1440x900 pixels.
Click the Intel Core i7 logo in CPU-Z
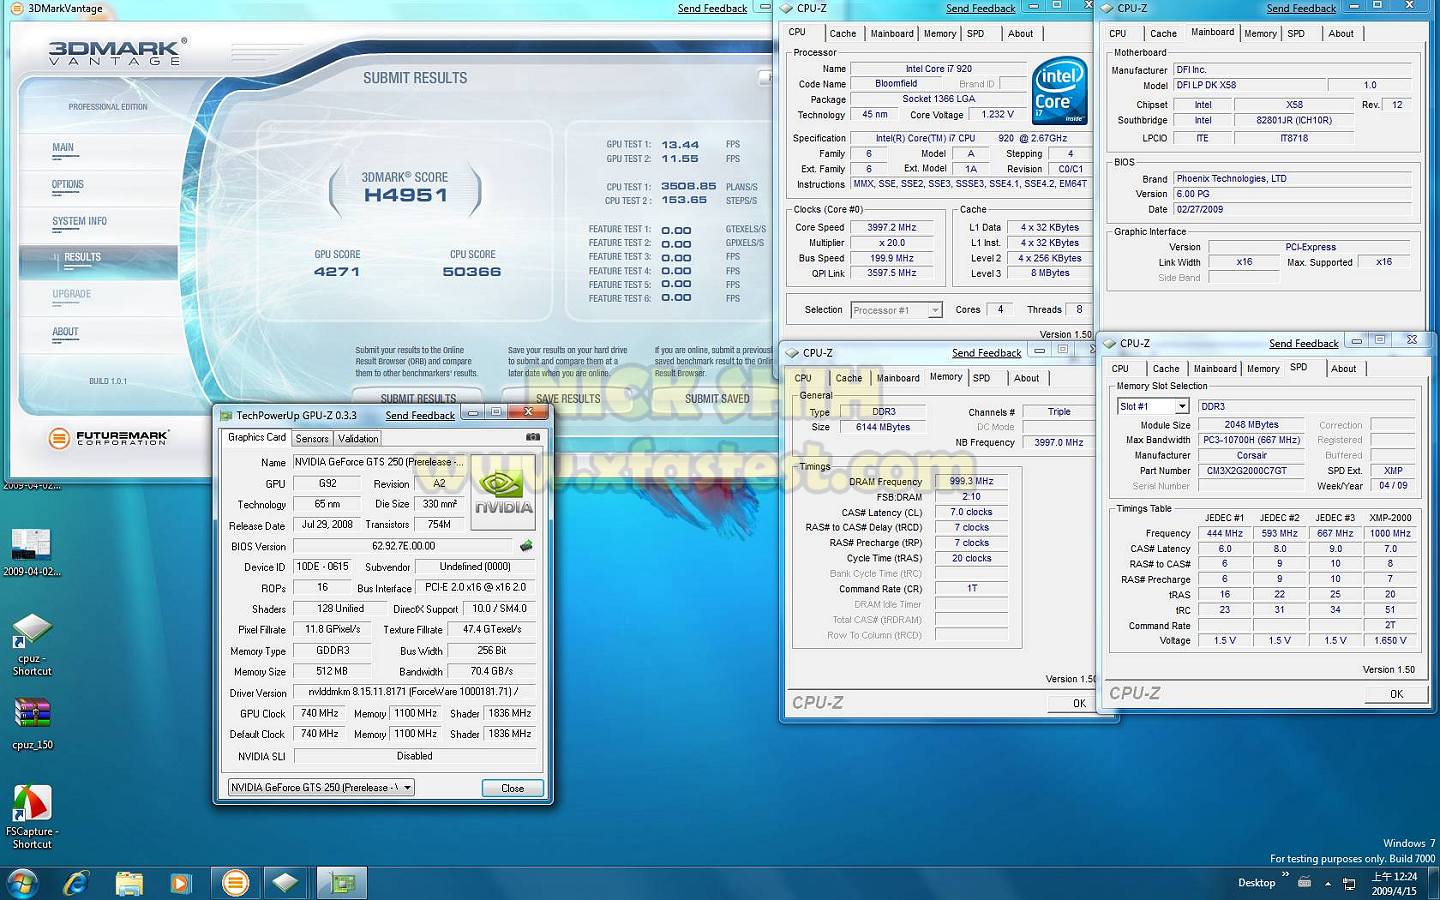[1059, 91]
